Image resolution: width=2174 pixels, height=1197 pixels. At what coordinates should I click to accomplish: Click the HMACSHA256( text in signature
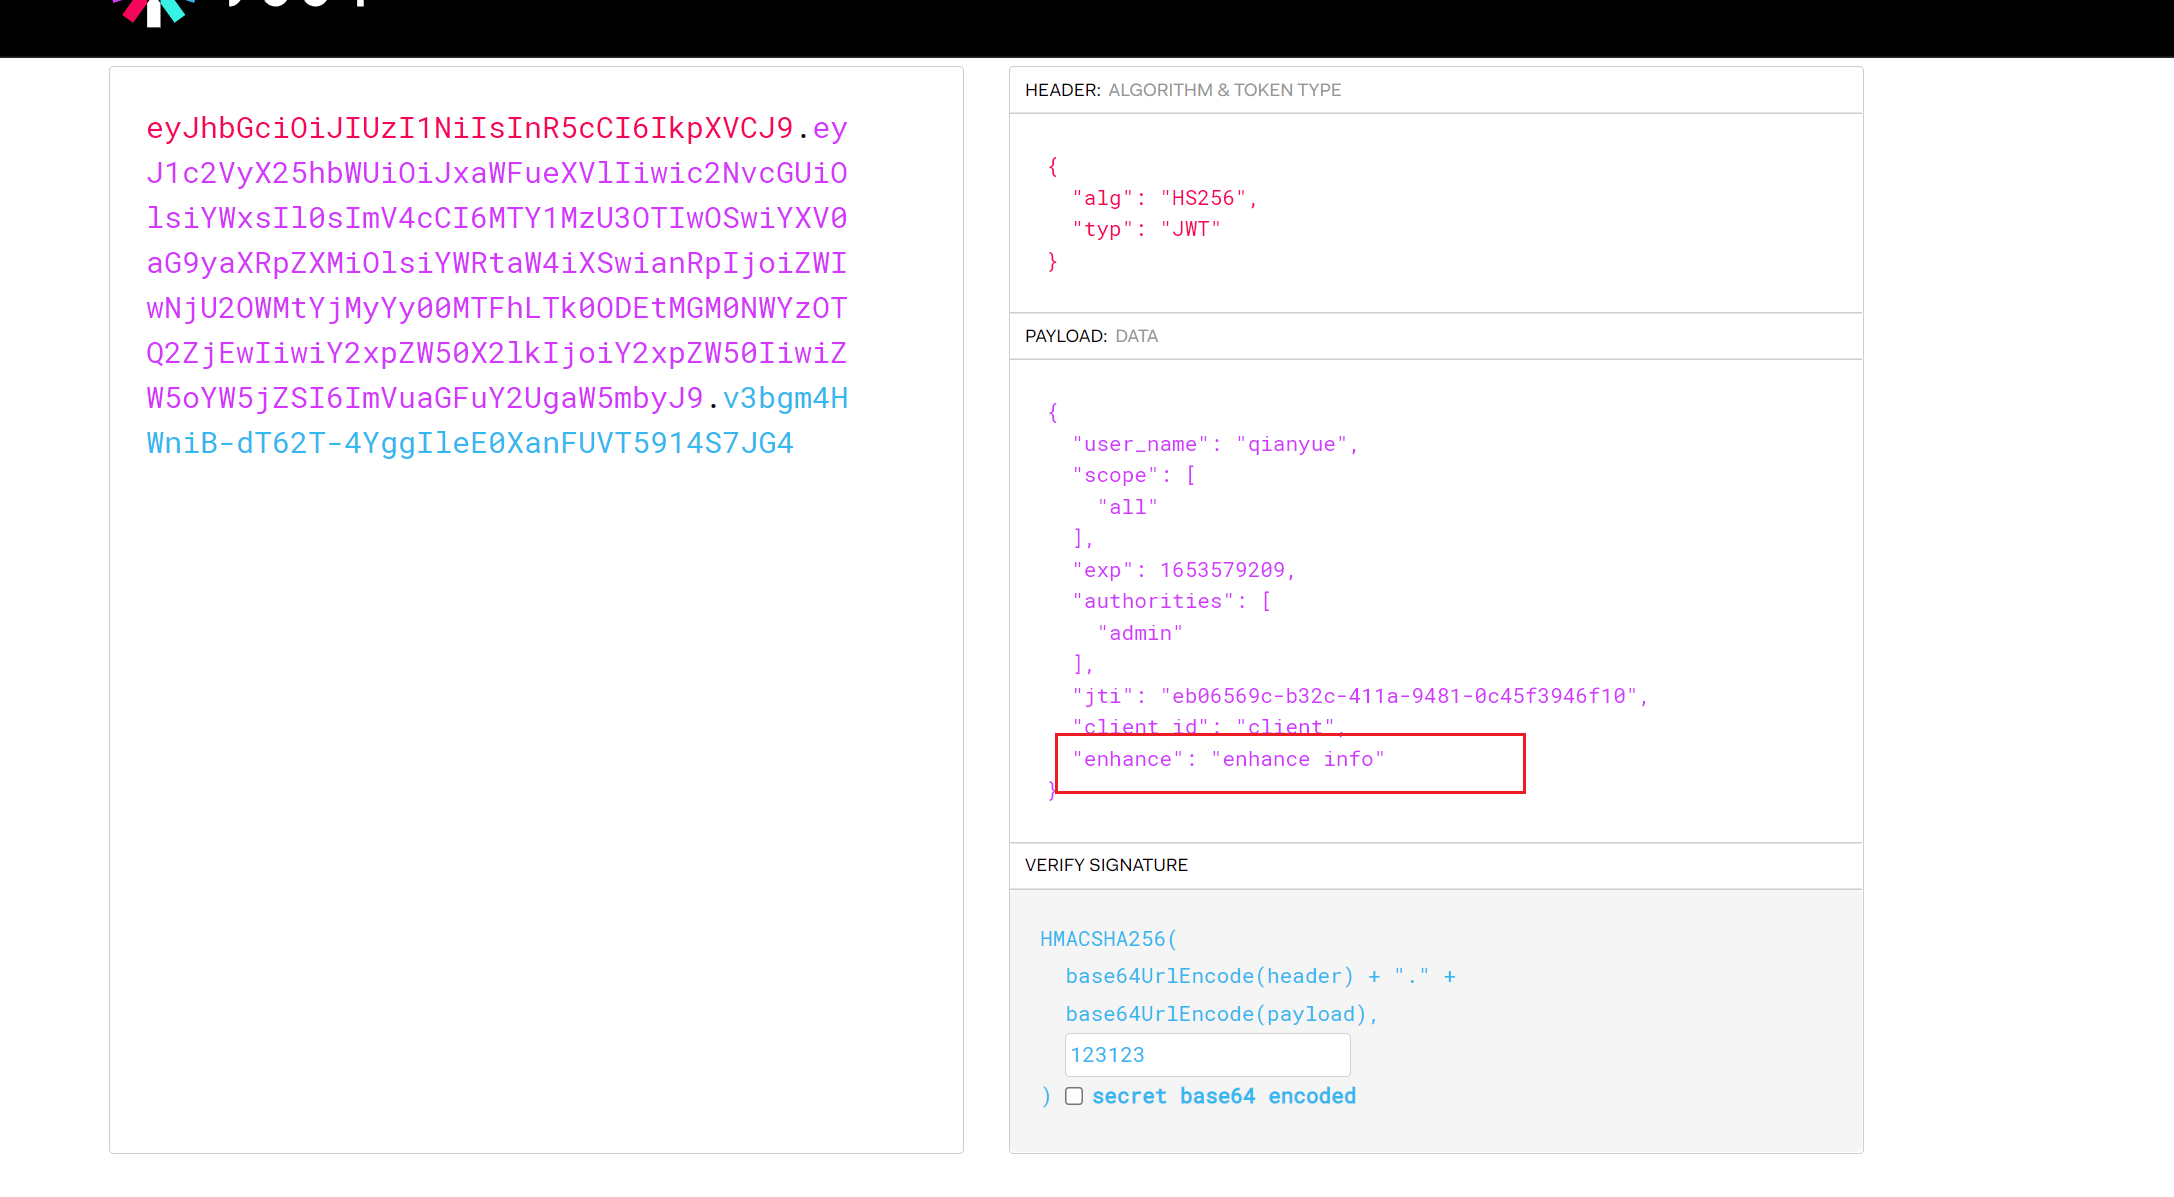[x=1109, y=939]
